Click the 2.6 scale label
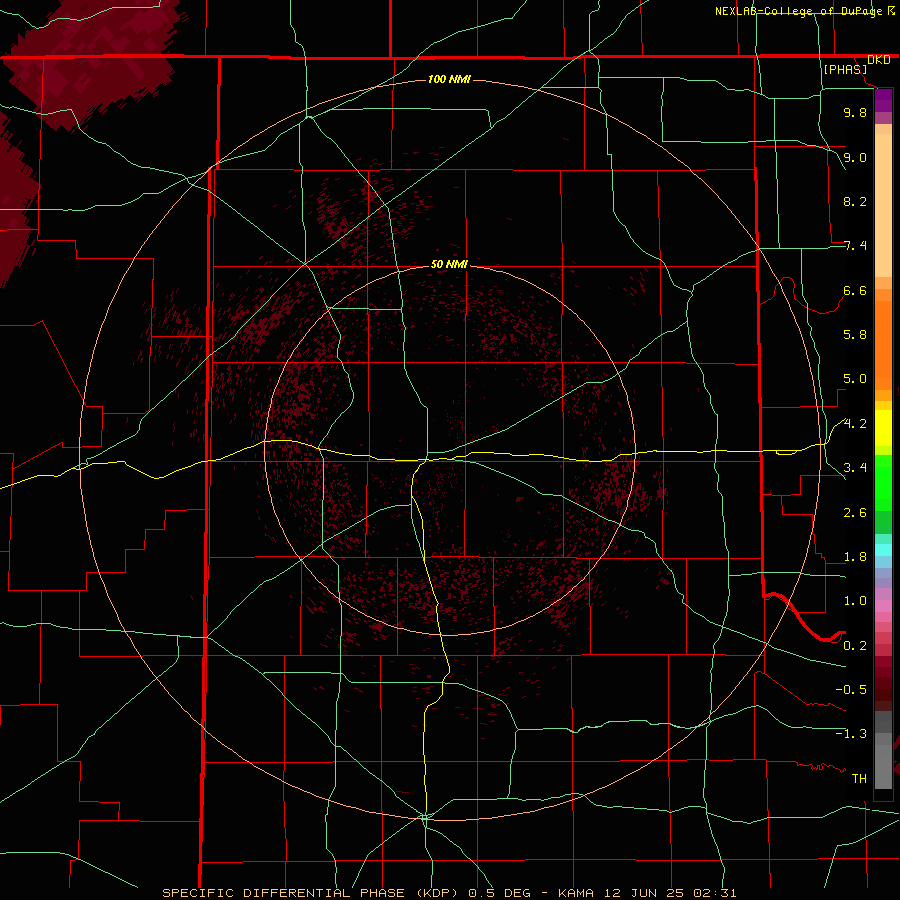This screenshot has height=900, width=900. (x=855, y=512)
